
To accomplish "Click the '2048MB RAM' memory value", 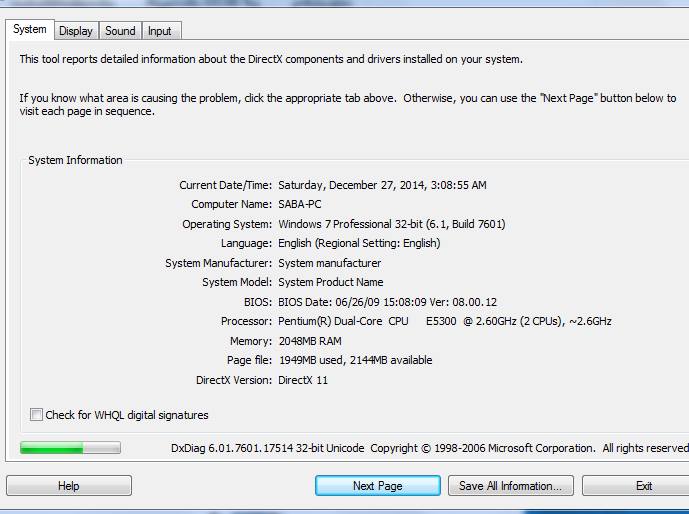I will [310, 341].
